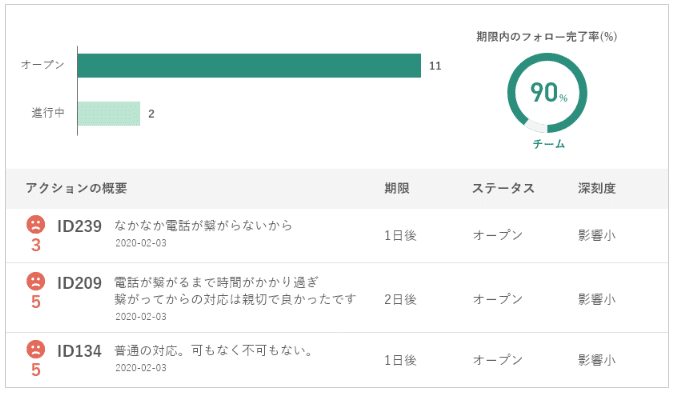Click the sad face icon for ID209
The image size is (674, 393).
[x=36, y=281]
